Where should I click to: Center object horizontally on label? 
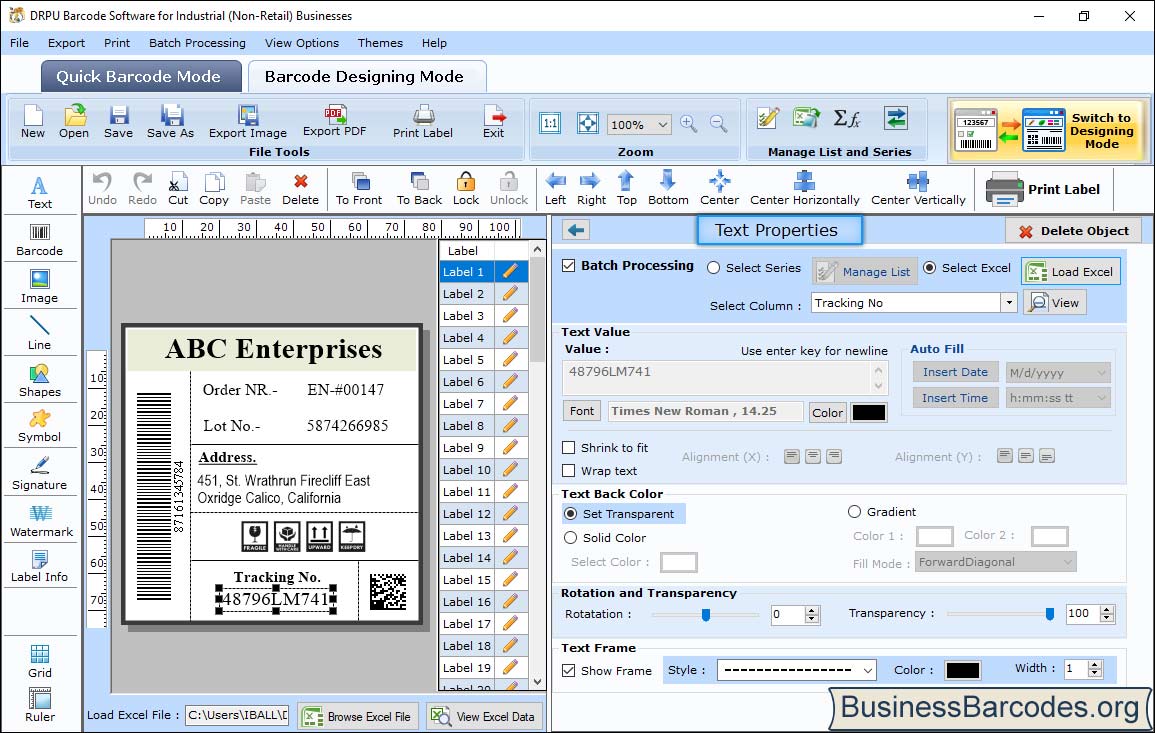(804, 187)
